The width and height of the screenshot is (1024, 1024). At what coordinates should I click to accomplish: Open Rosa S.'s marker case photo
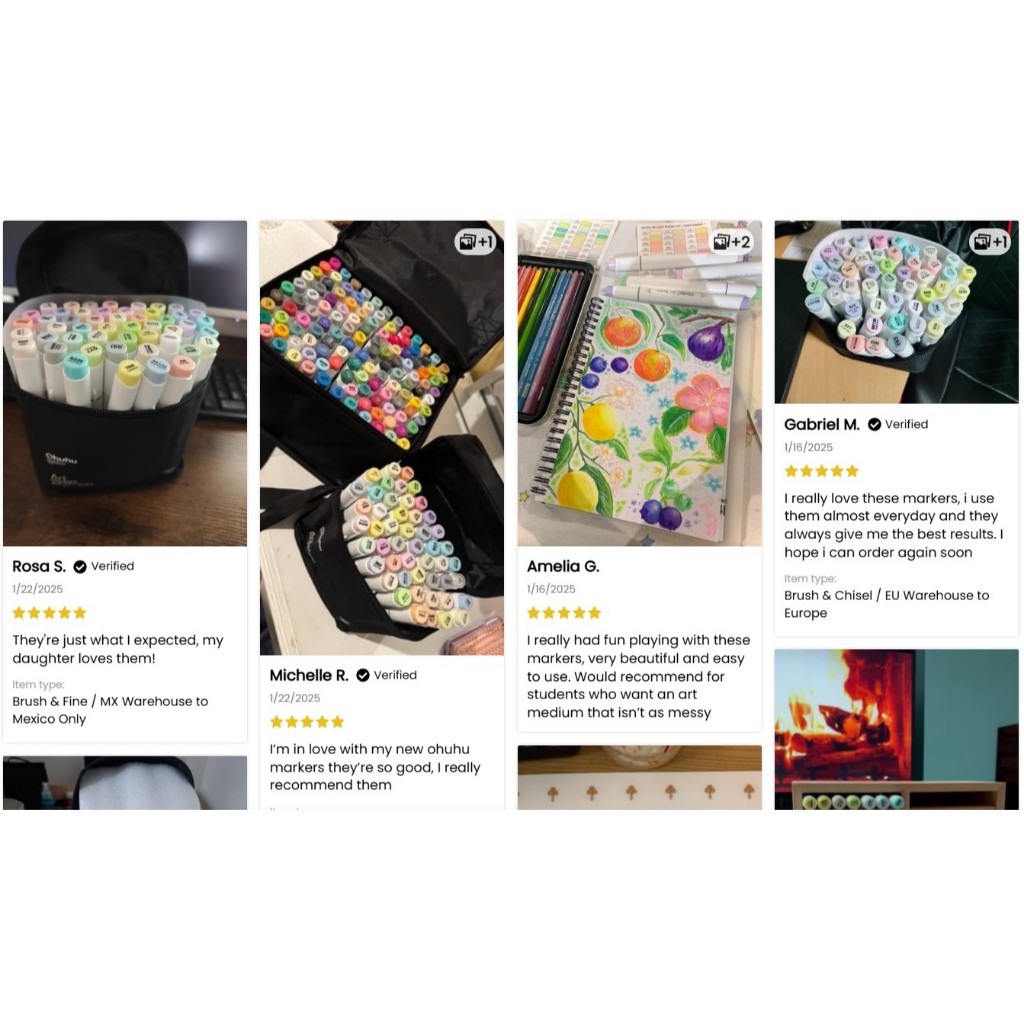coord(125,383)
